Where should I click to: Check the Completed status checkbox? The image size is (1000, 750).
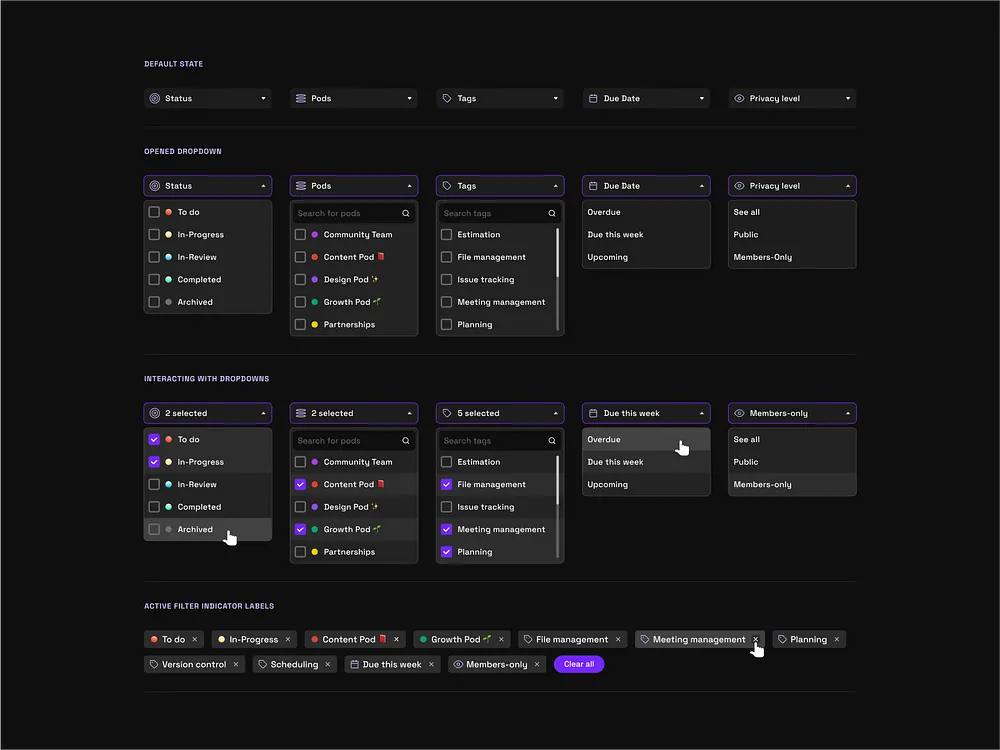(x=154, y=279)
